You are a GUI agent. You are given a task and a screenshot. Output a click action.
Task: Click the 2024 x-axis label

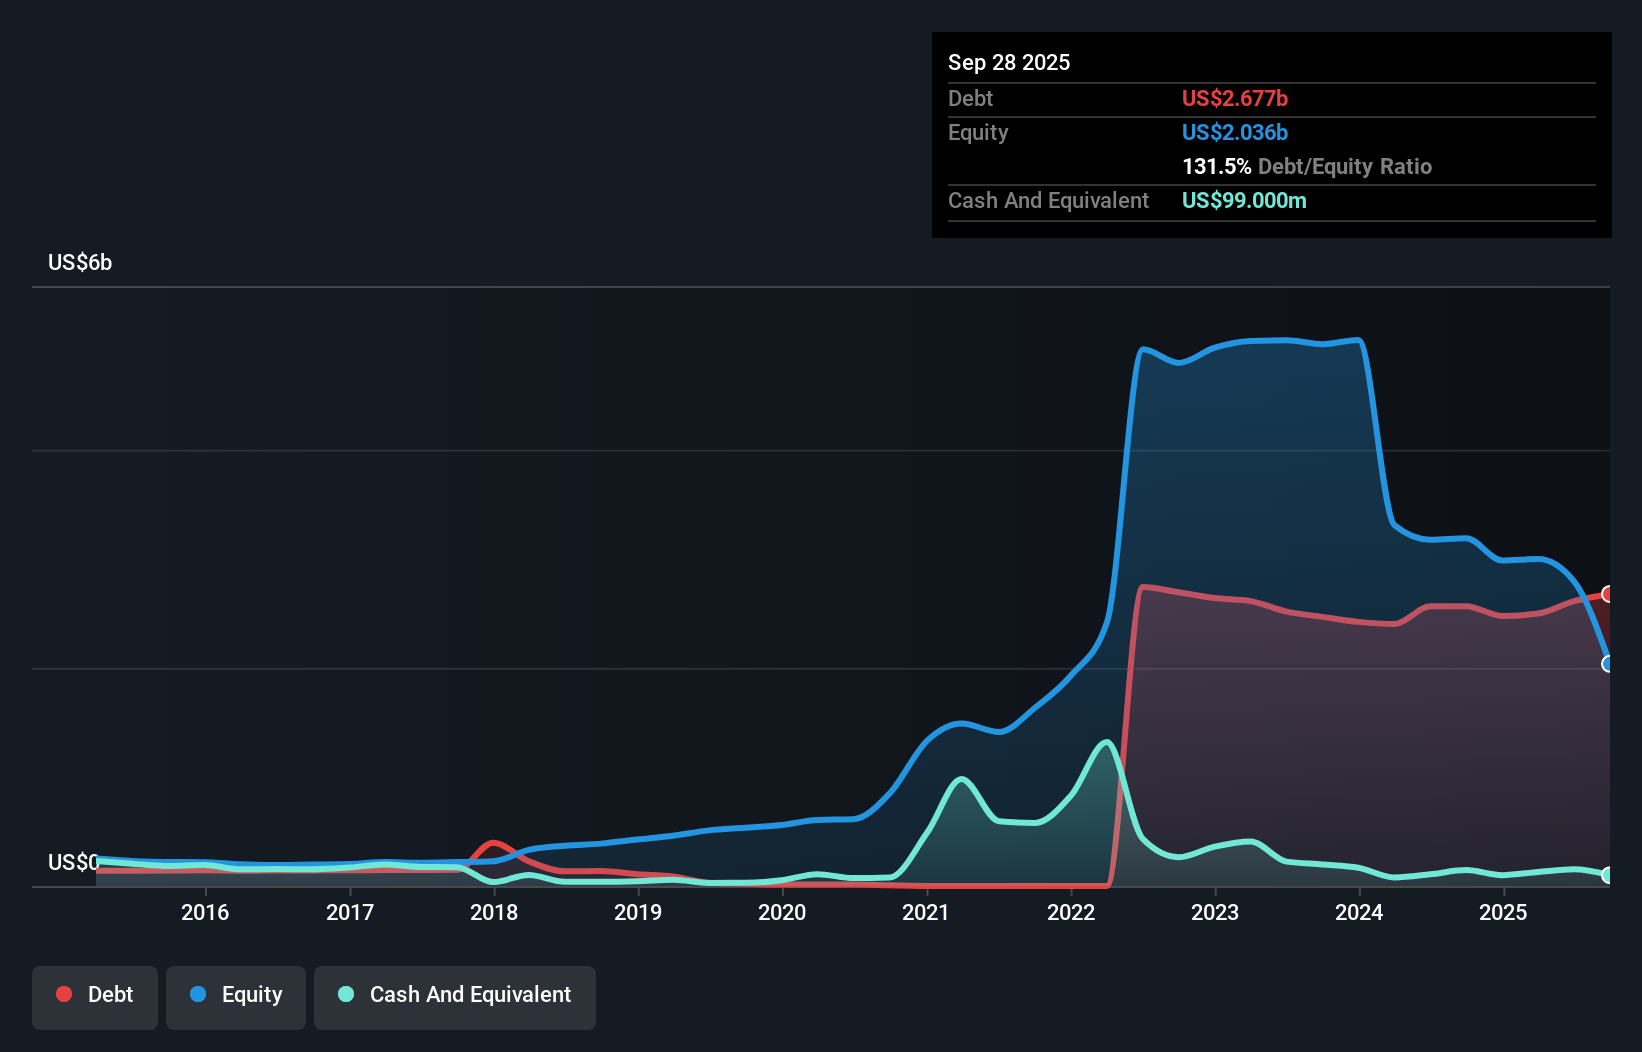(1359, 912)
